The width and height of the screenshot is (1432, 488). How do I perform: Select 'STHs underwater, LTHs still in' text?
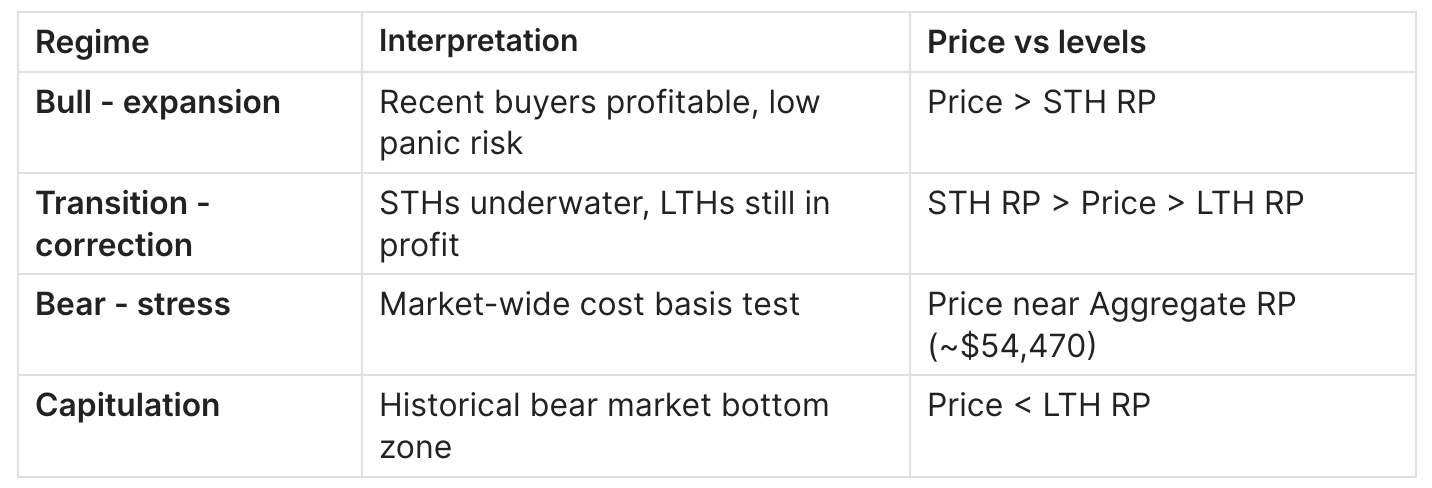604,204
